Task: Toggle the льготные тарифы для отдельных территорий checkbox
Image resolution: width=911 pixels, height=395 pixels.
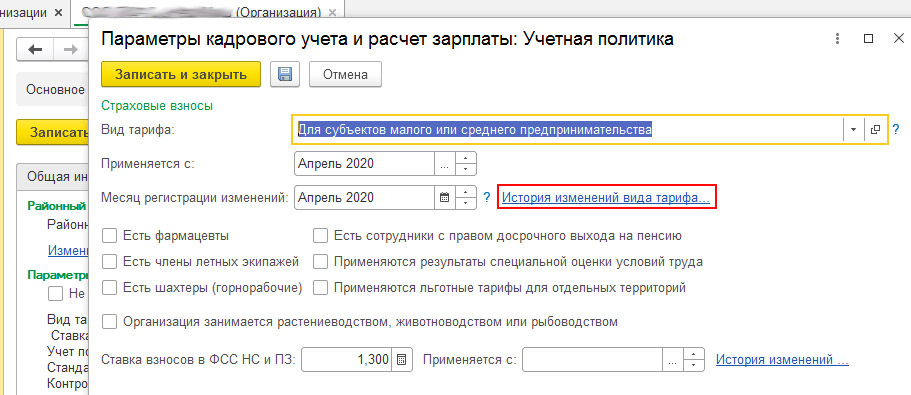Action: coord(321,288)
